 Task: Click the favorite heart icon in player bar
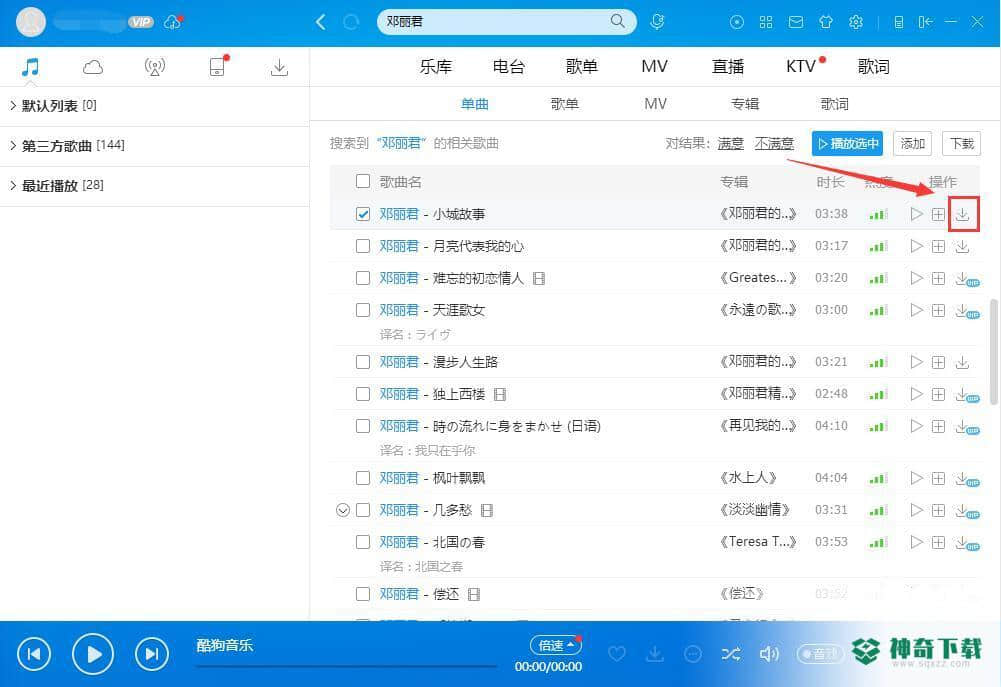click(617, 654)
